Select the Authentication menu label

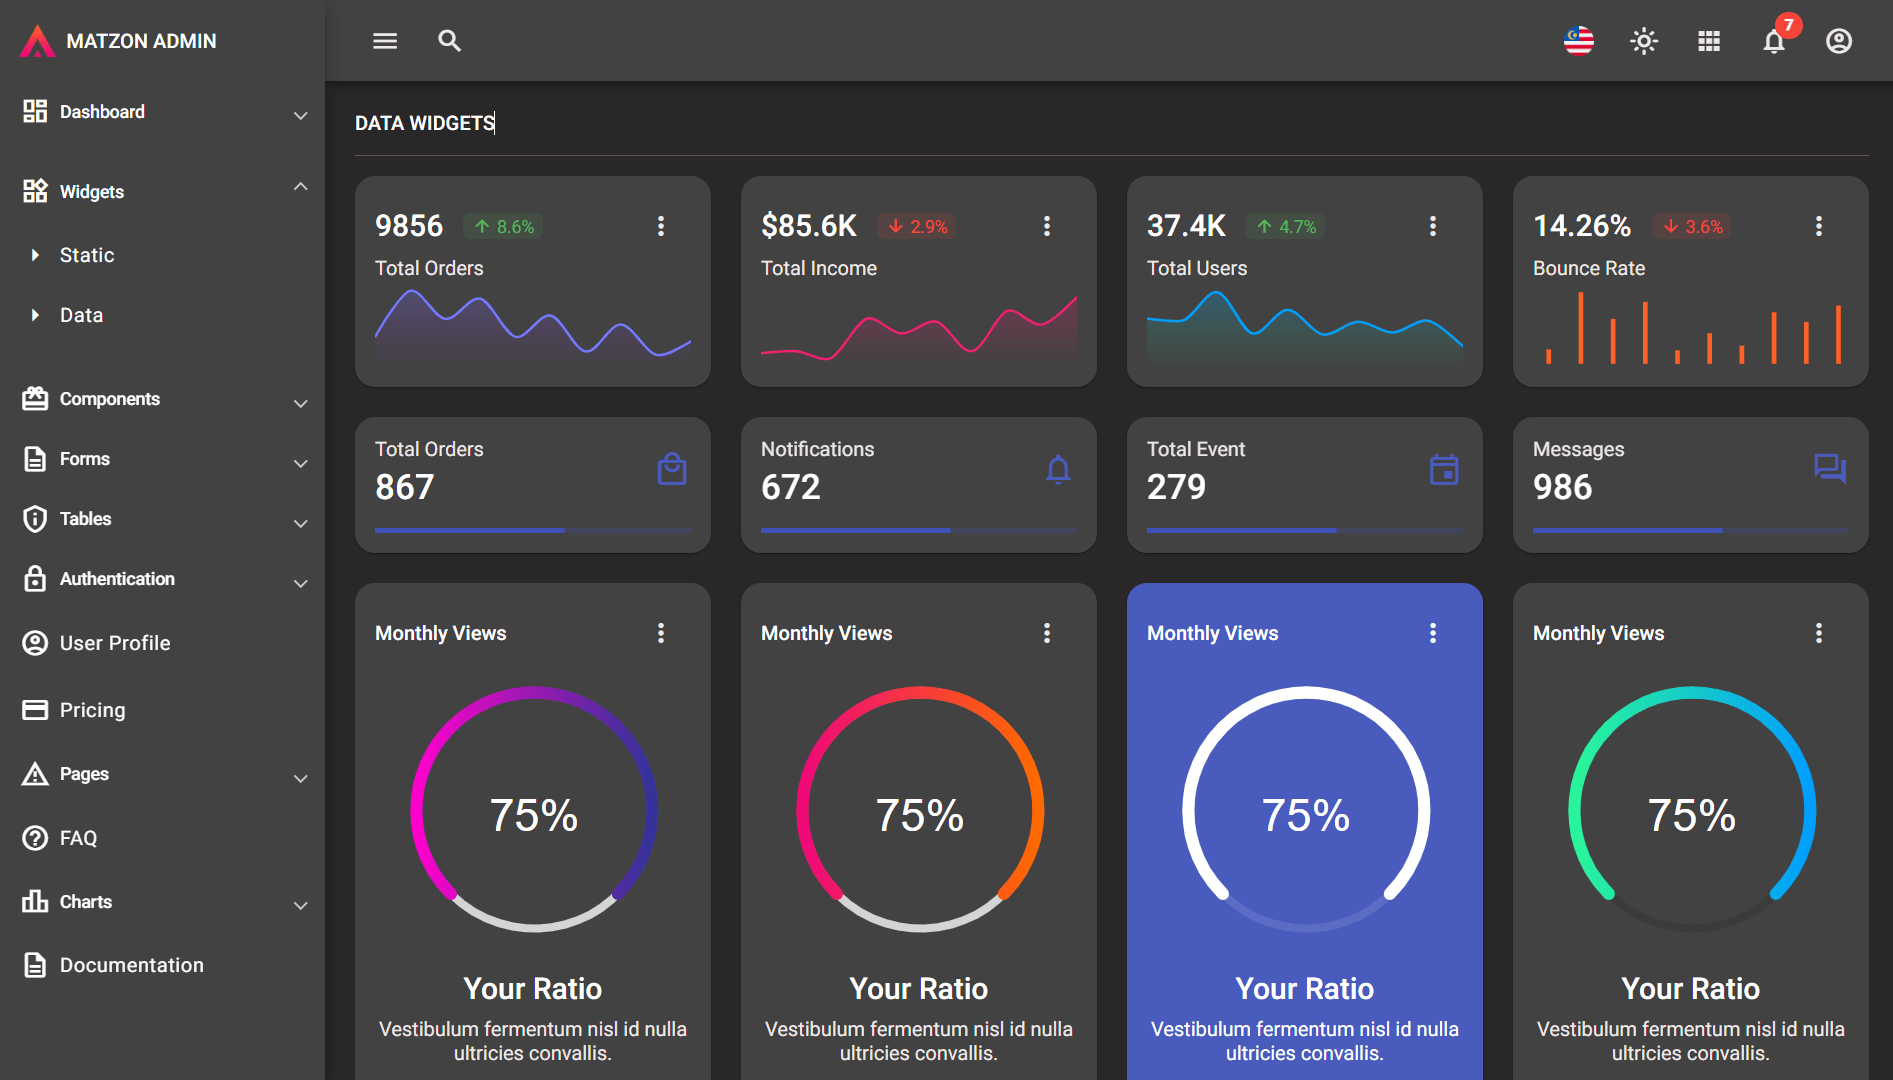coord(117,579)
